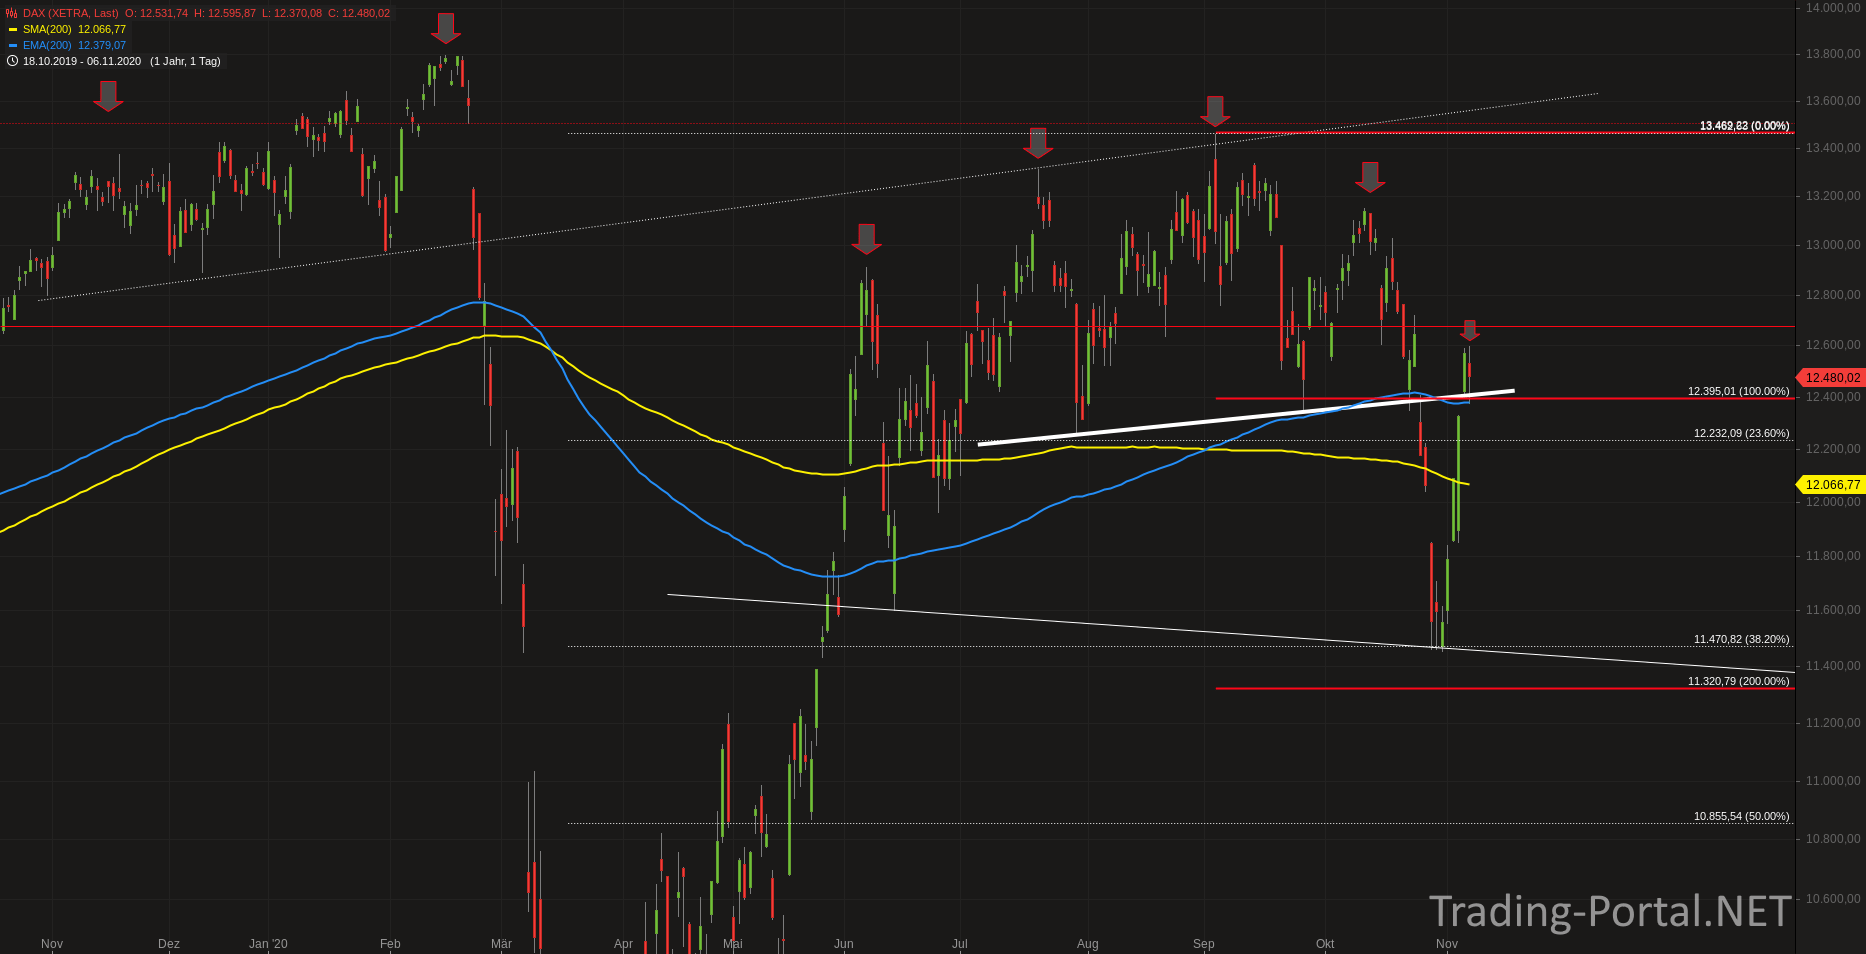Select the DAX (XETRA, Last) legend title
The image size is (1866, 954).
(70, 14)
